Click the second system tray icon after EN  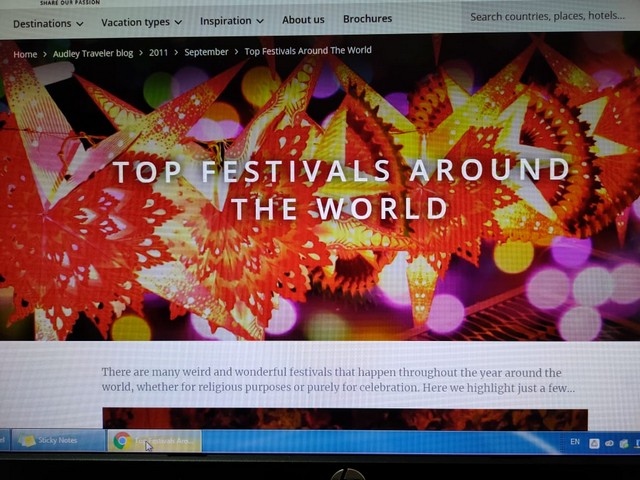pos(609,442)
